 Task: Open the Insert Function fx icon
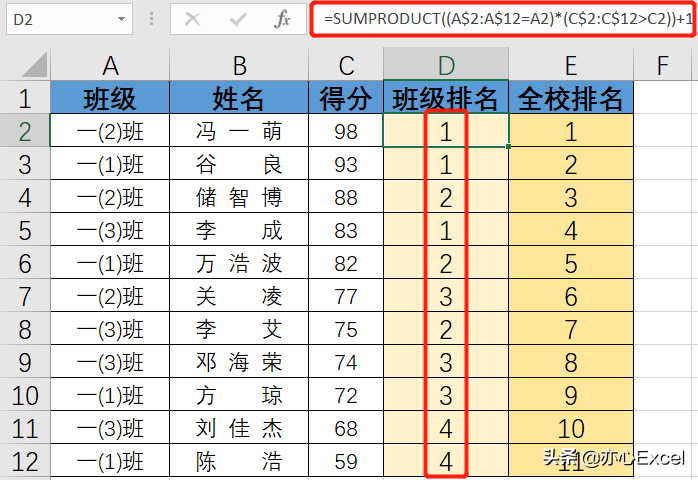[283, 19]
